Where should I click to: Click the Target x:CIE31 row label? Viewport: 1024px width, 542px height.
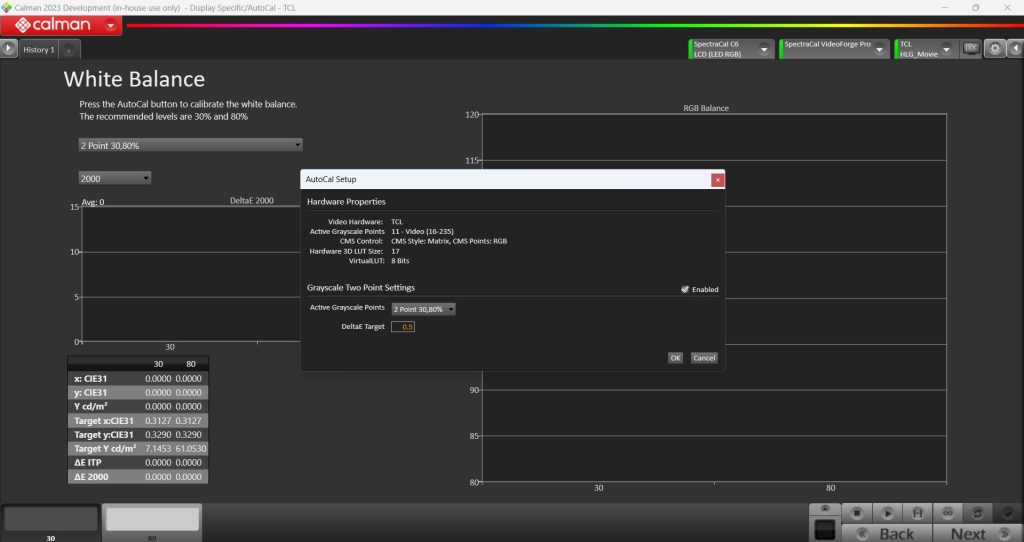(103, 421)
